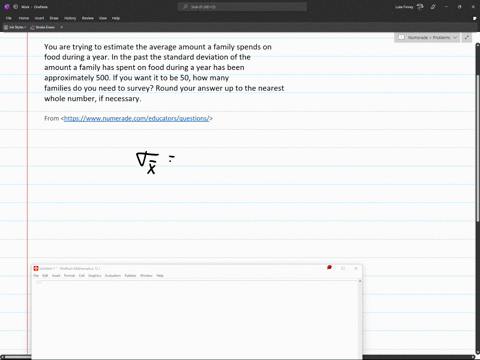Restore down the OneNote window
This screenshot has height=360, width=480.
click(x=460, y=7)
